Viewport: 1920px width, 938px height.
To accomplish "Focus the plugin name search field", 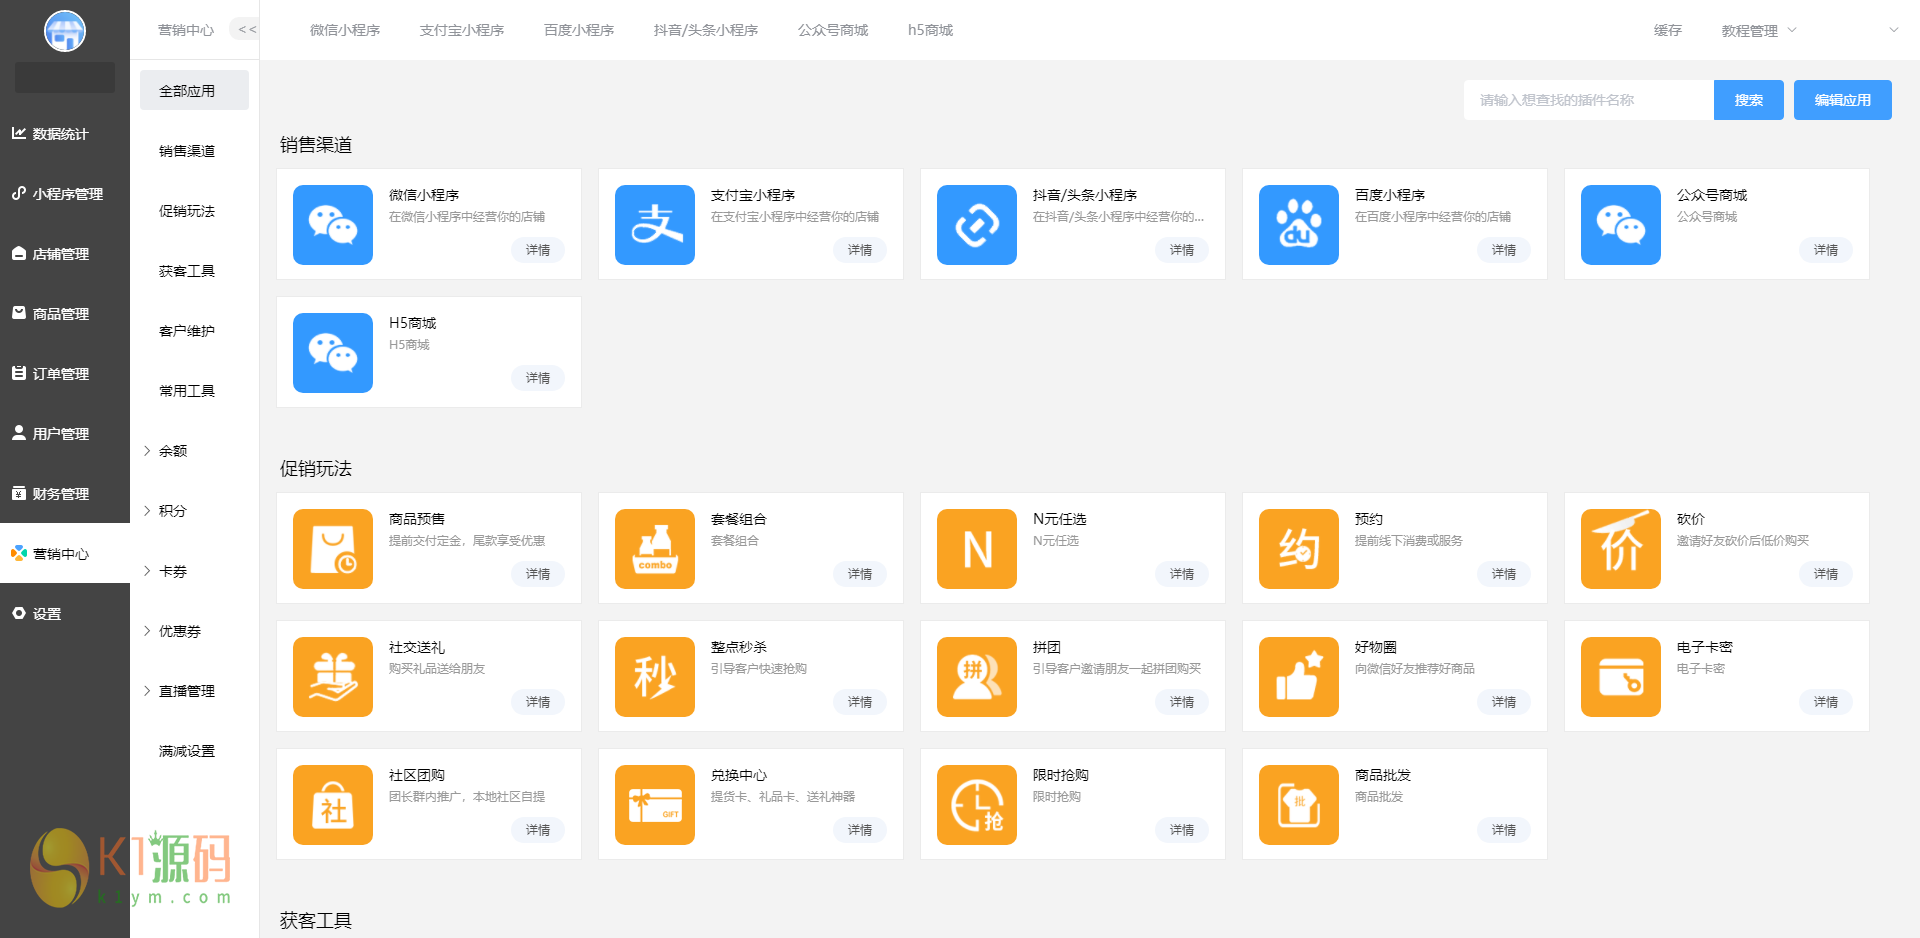I will (x=1587, y=100).
